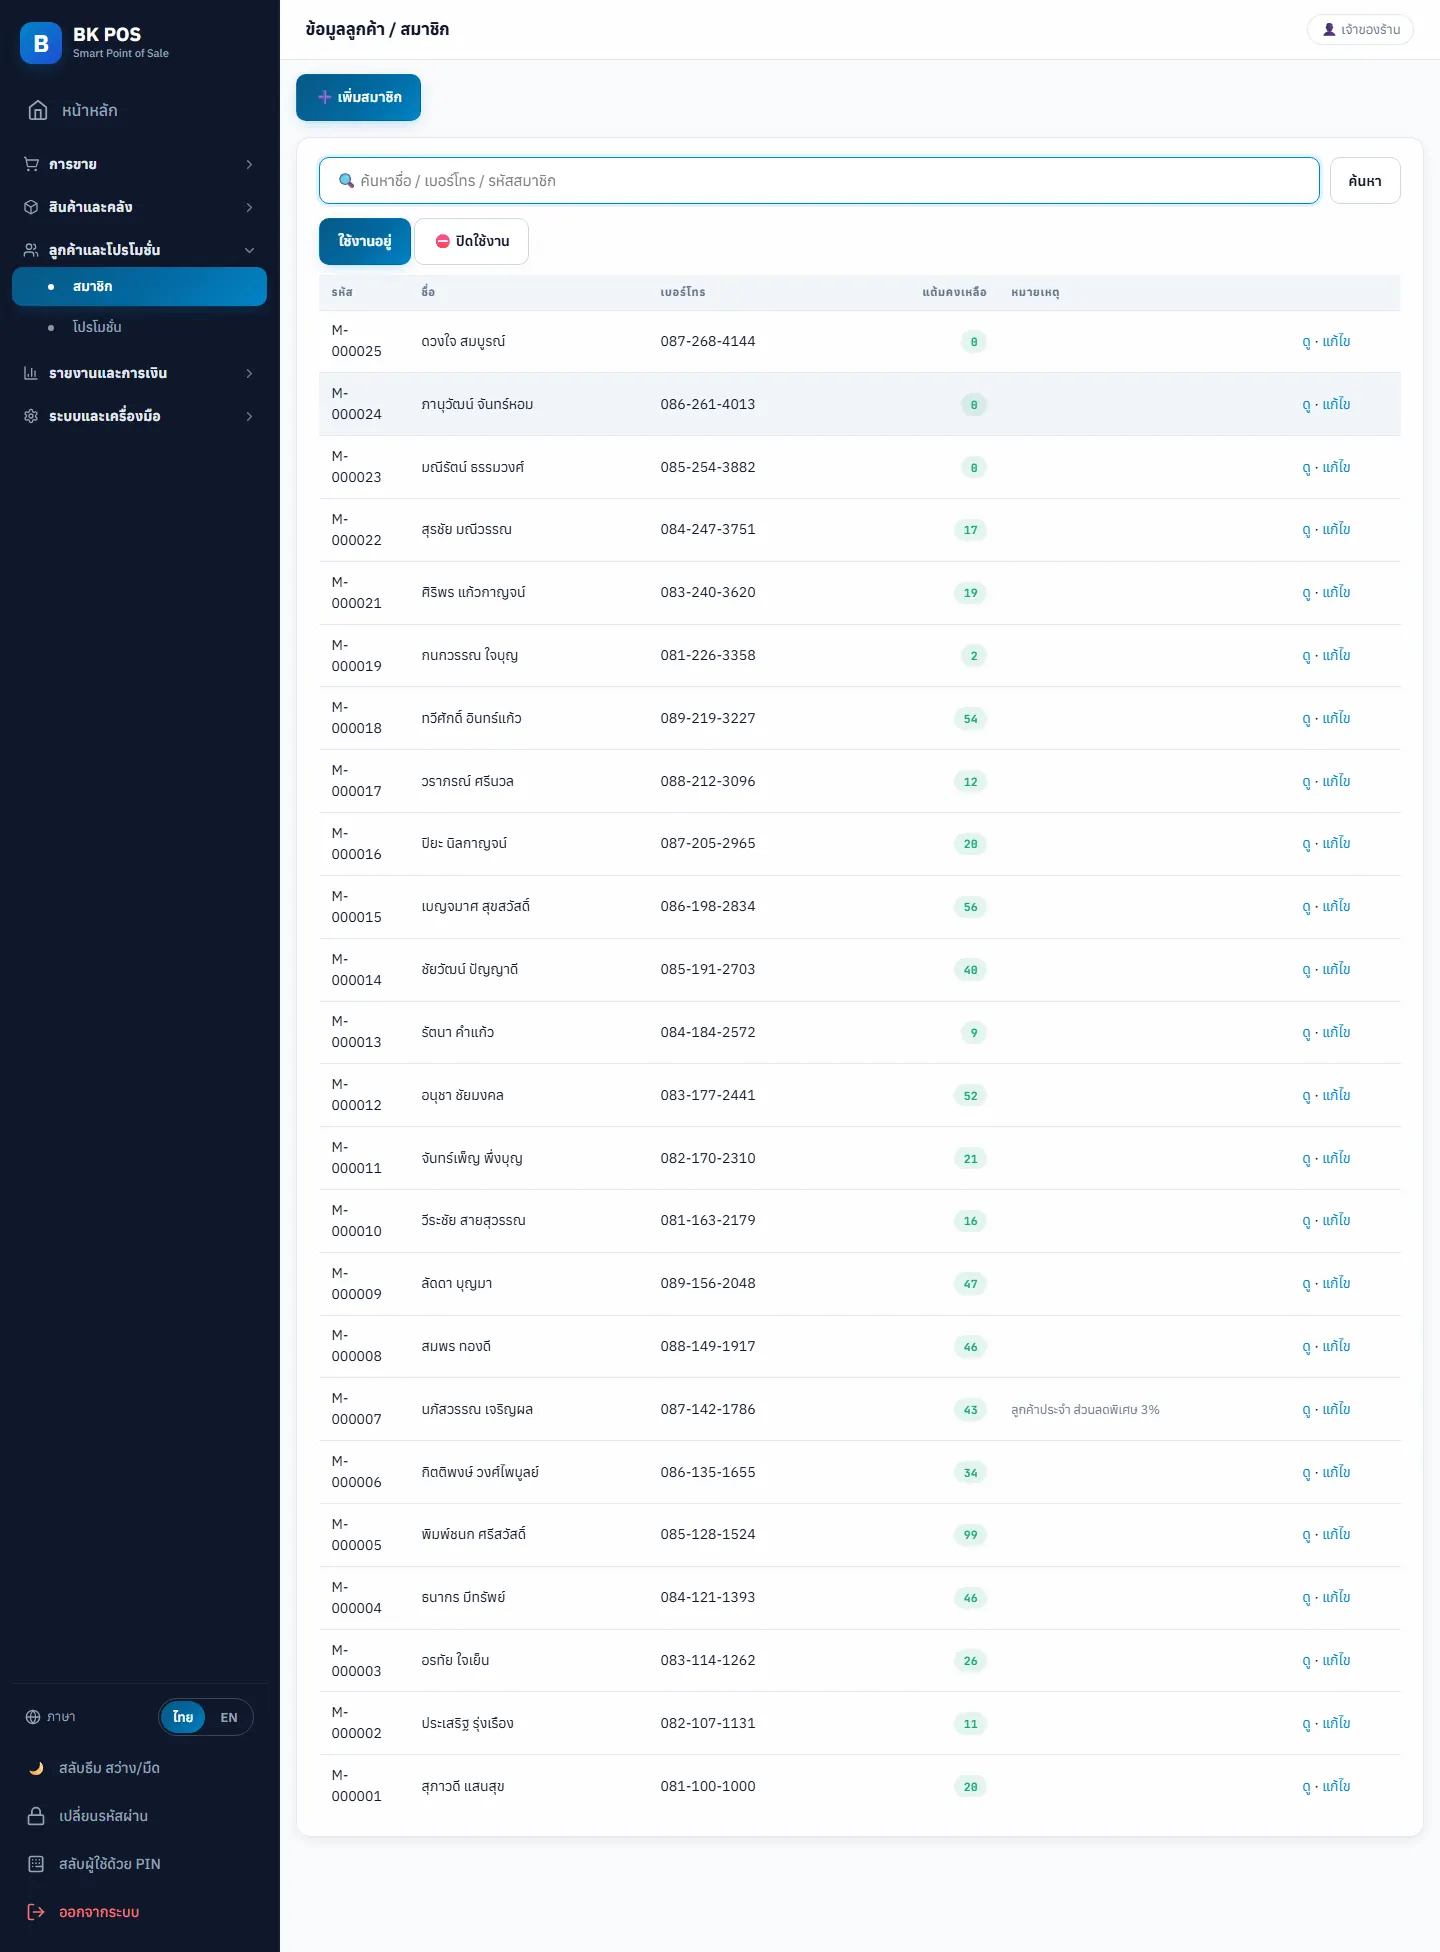Image resolution: width=1440 pixels, height=1952 pixels.
Task: Click member code M-000012
Action: [356, 1096]
